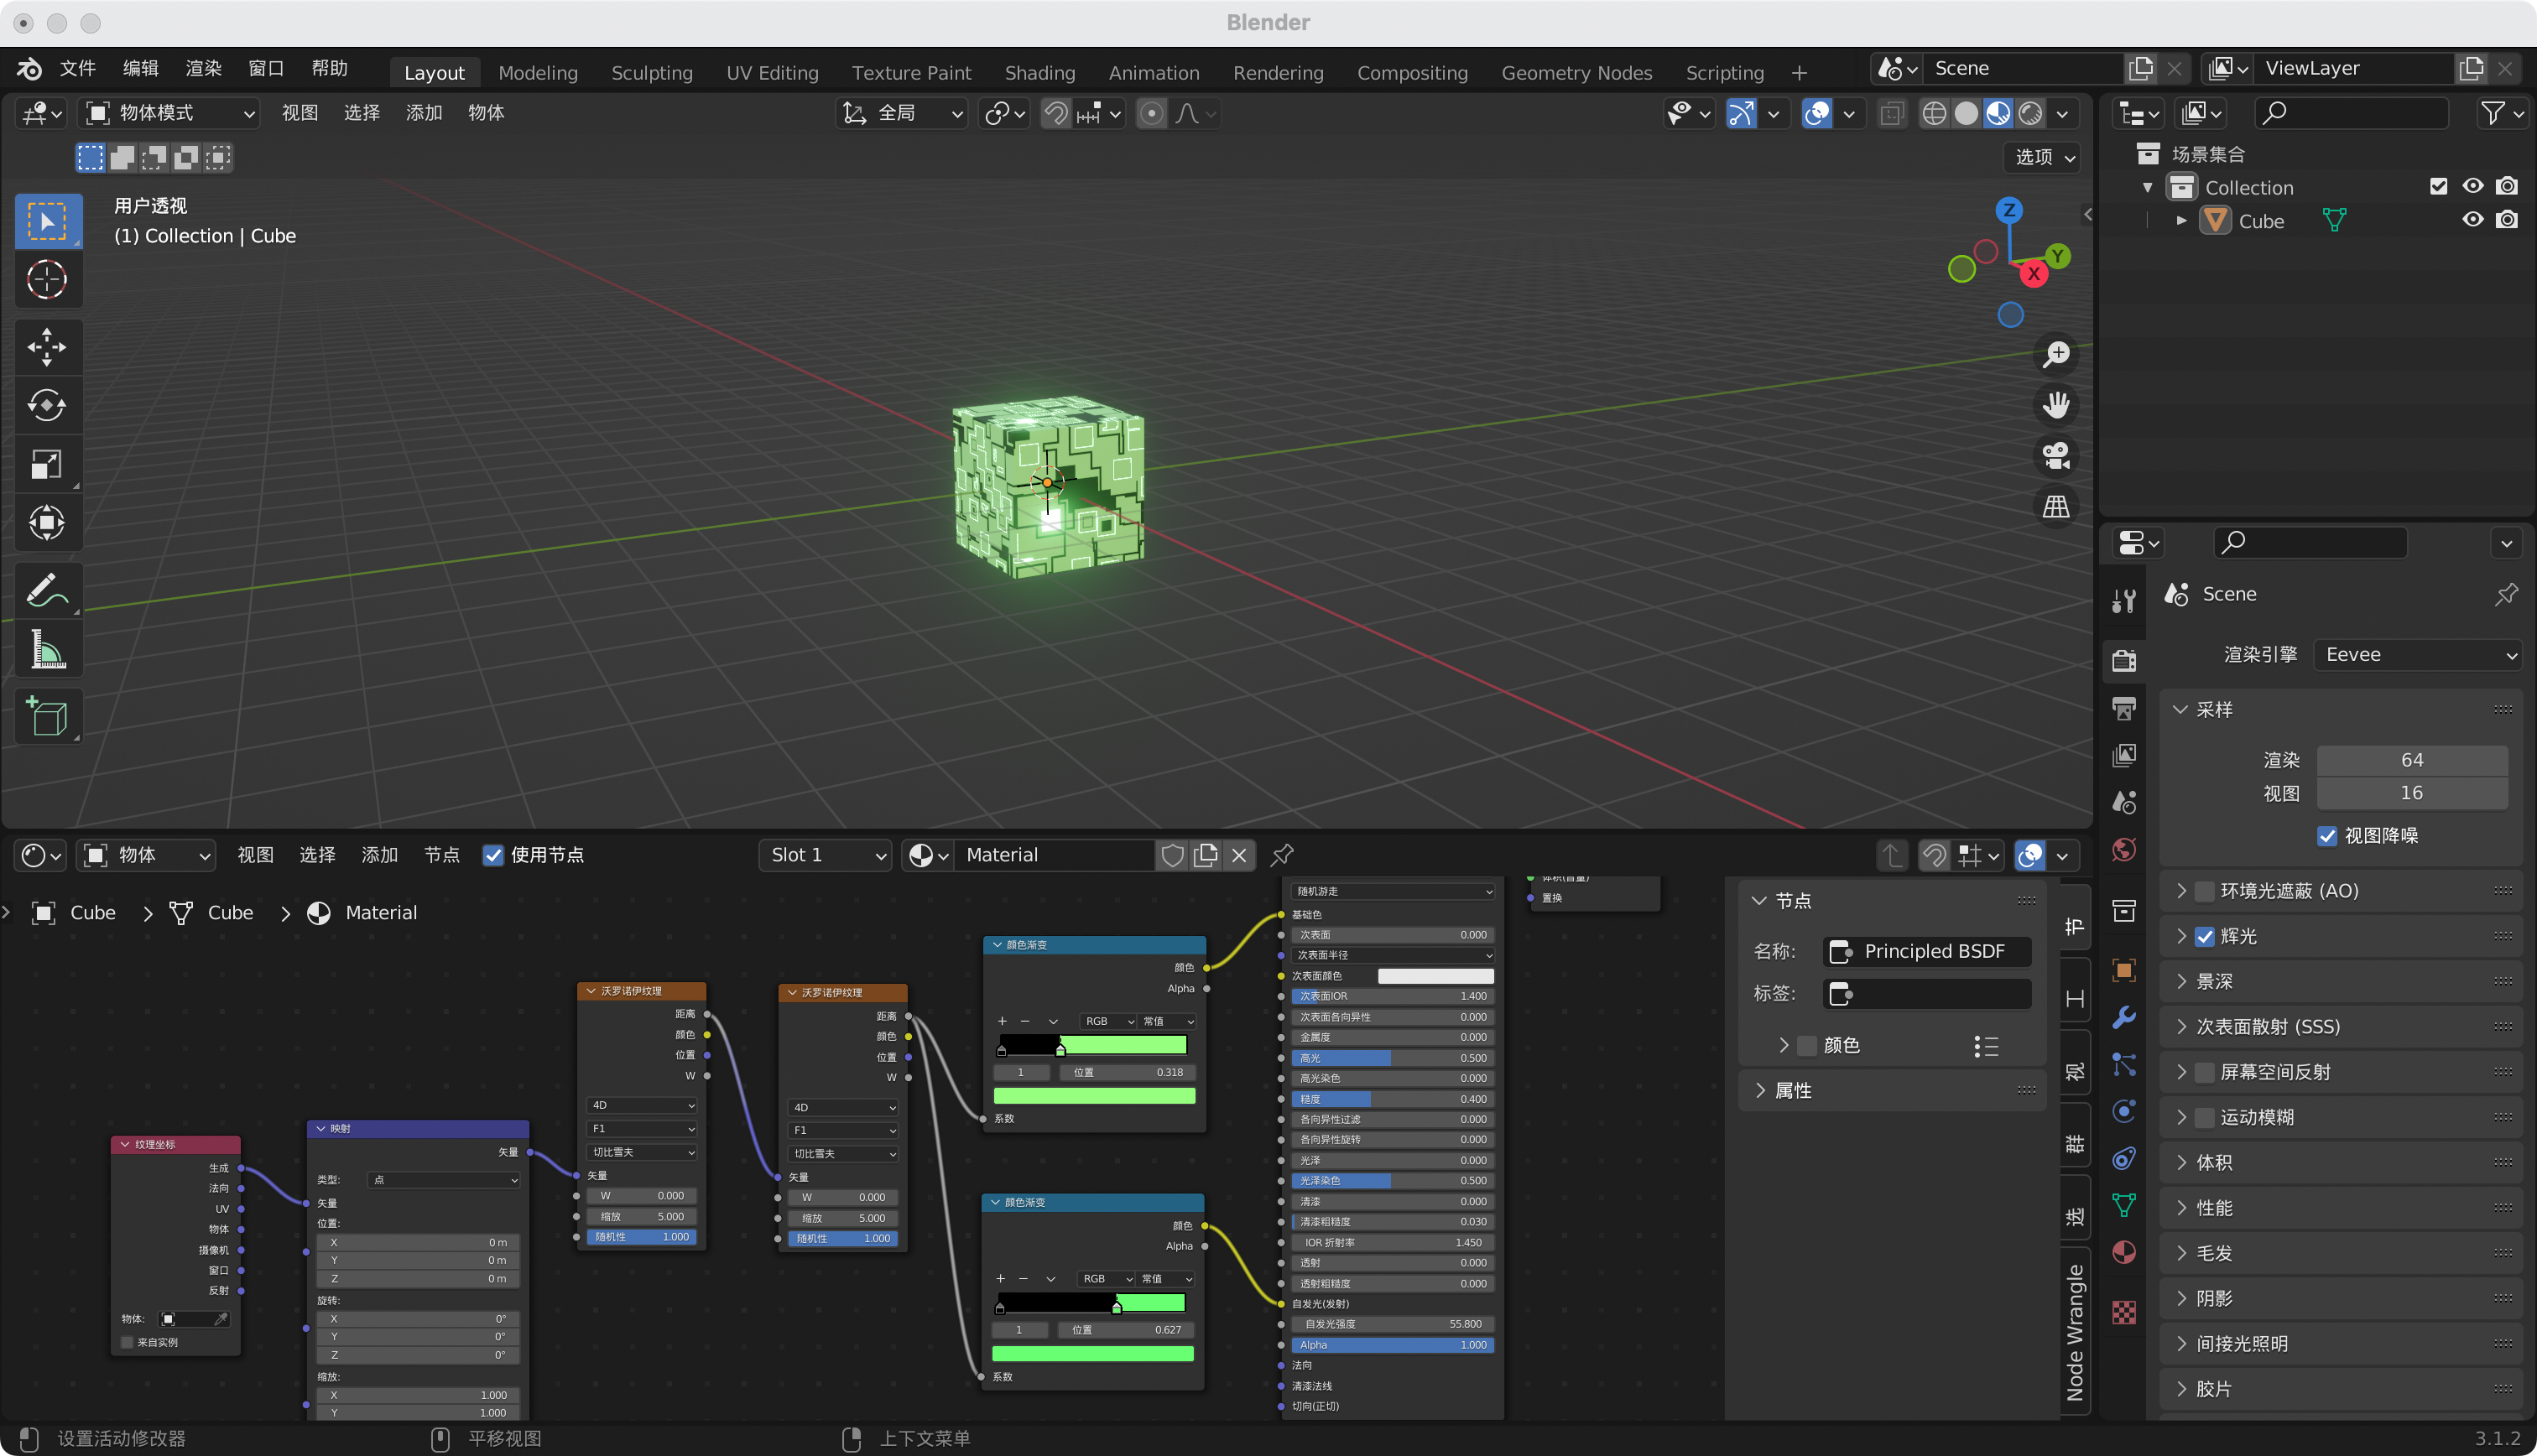Uncheck the 使用节点 checkbox
The image size is (2537, 1456).
(493, 855)
